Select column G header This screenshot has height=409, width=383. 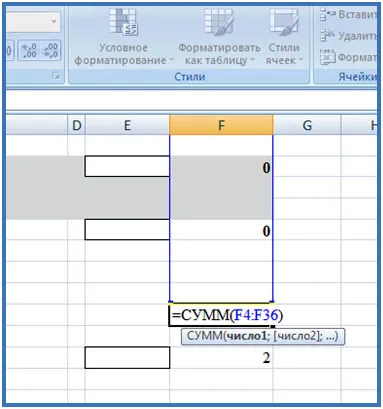[307, 126]
